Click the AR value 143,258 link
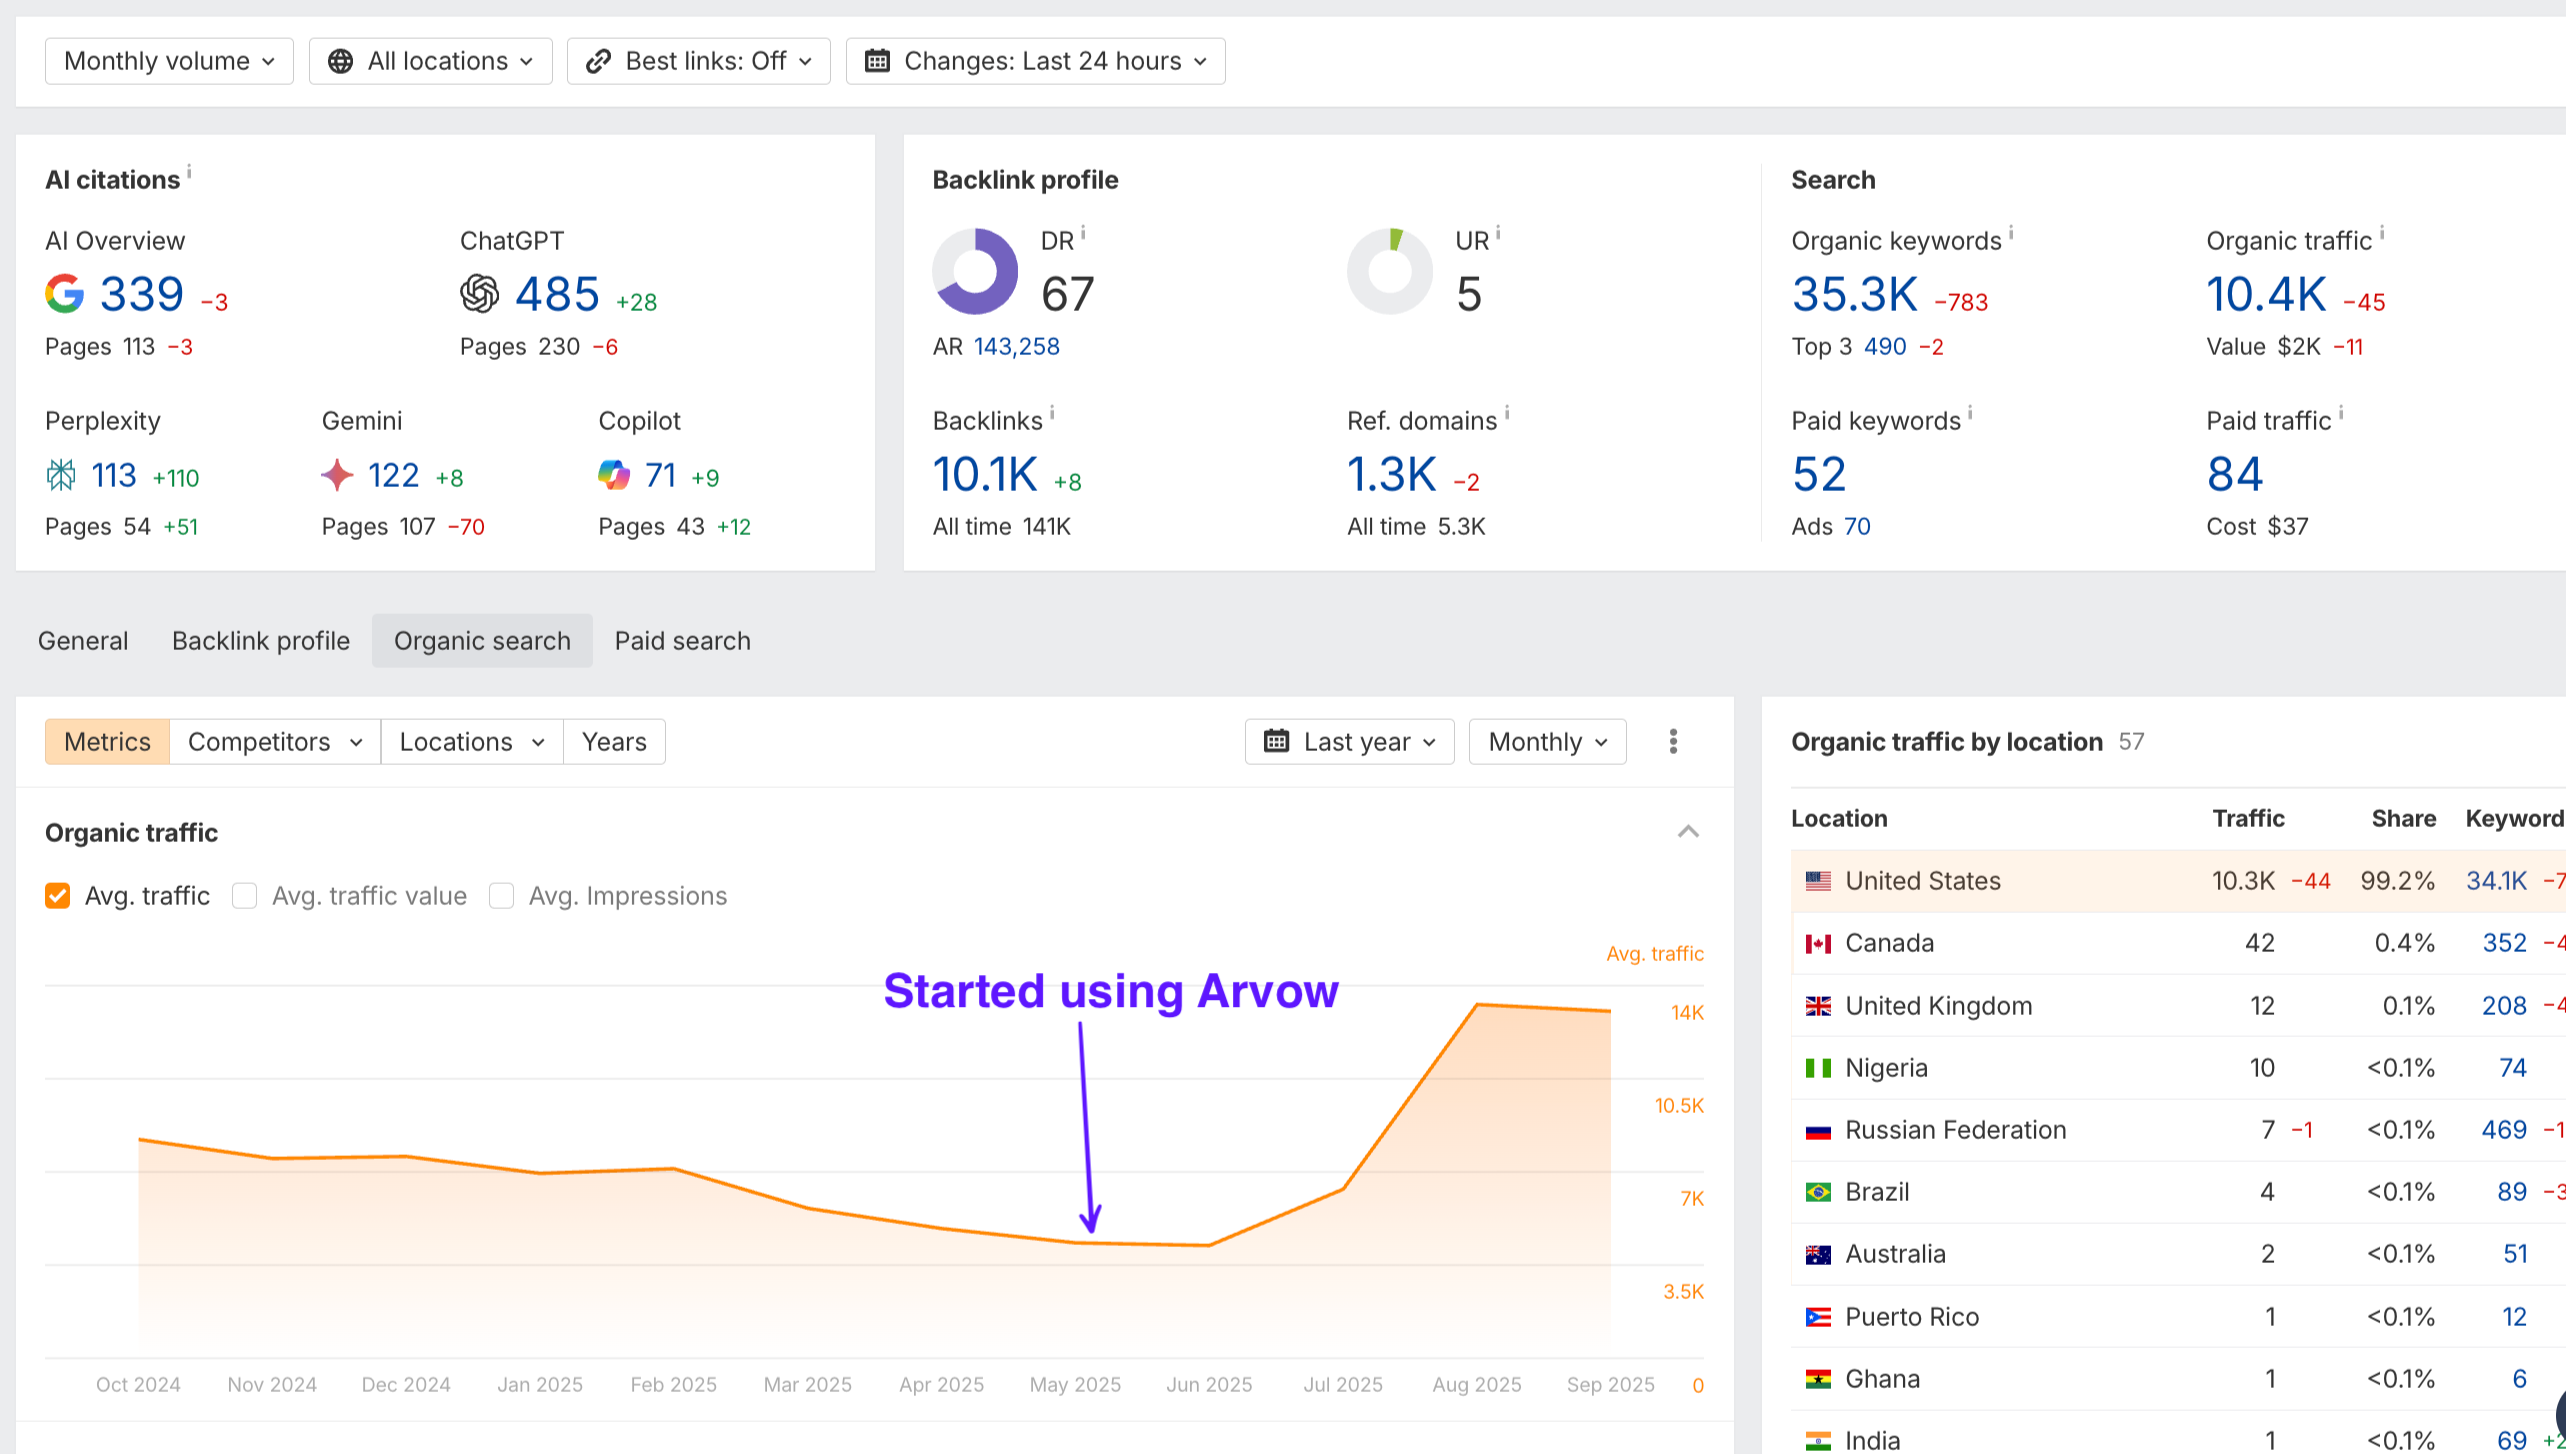 click(1016, 347)
